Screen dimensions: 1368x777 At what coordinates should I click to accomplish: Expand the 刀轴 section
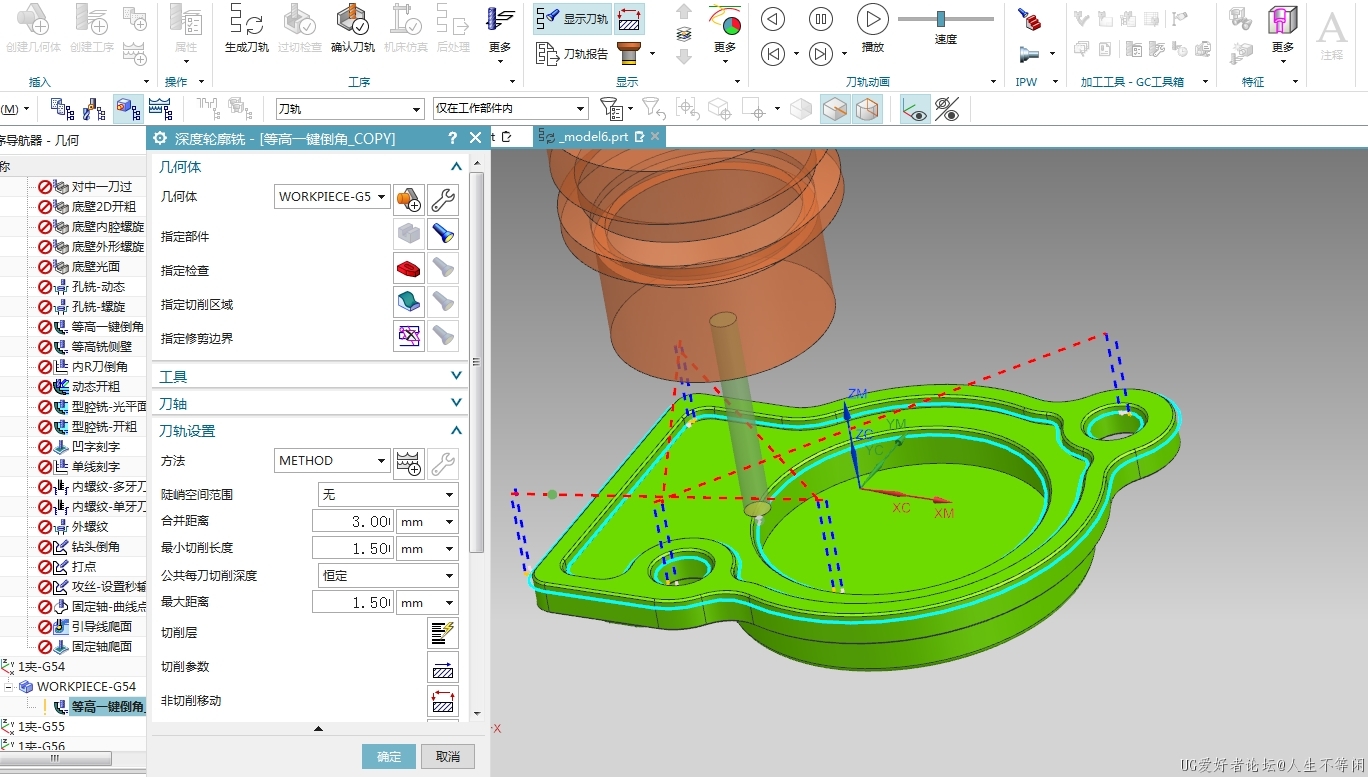tap(456, 403)
